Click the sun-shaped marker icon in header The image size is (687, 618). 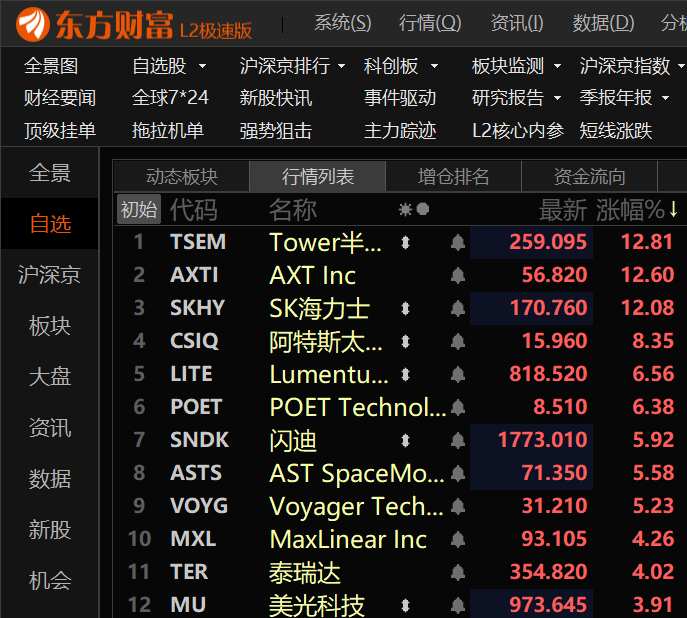(405, 209)
